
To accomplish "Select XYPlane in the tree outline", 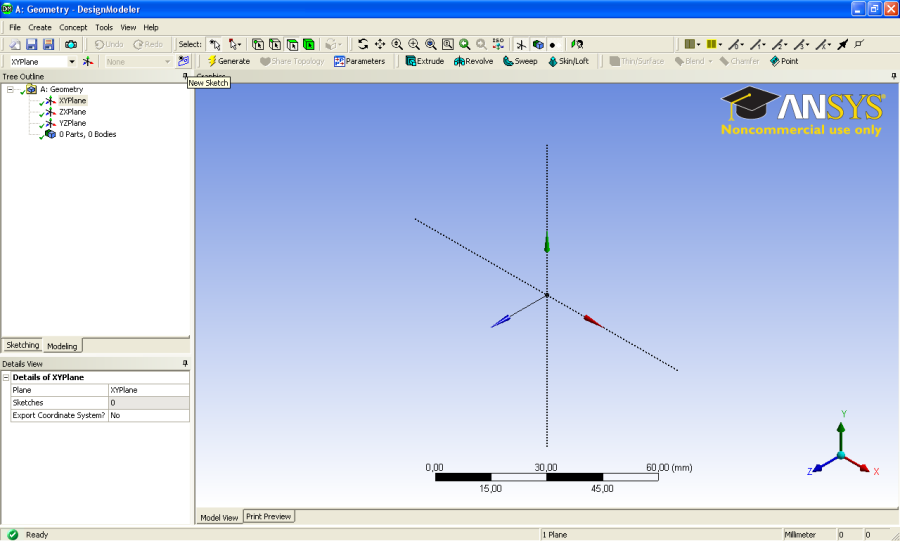I will click(72, 100).
